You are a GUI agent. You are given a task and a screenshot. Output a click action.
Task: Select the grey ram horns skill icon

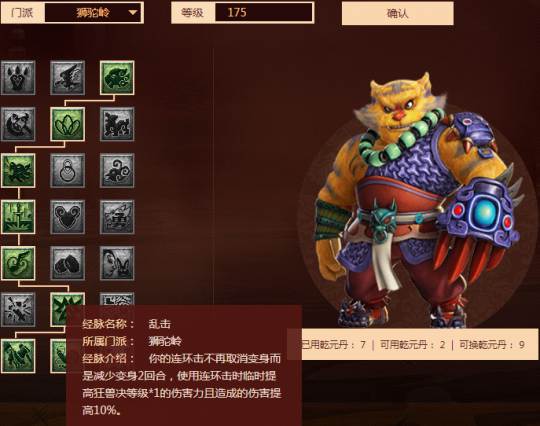point(68,217)
